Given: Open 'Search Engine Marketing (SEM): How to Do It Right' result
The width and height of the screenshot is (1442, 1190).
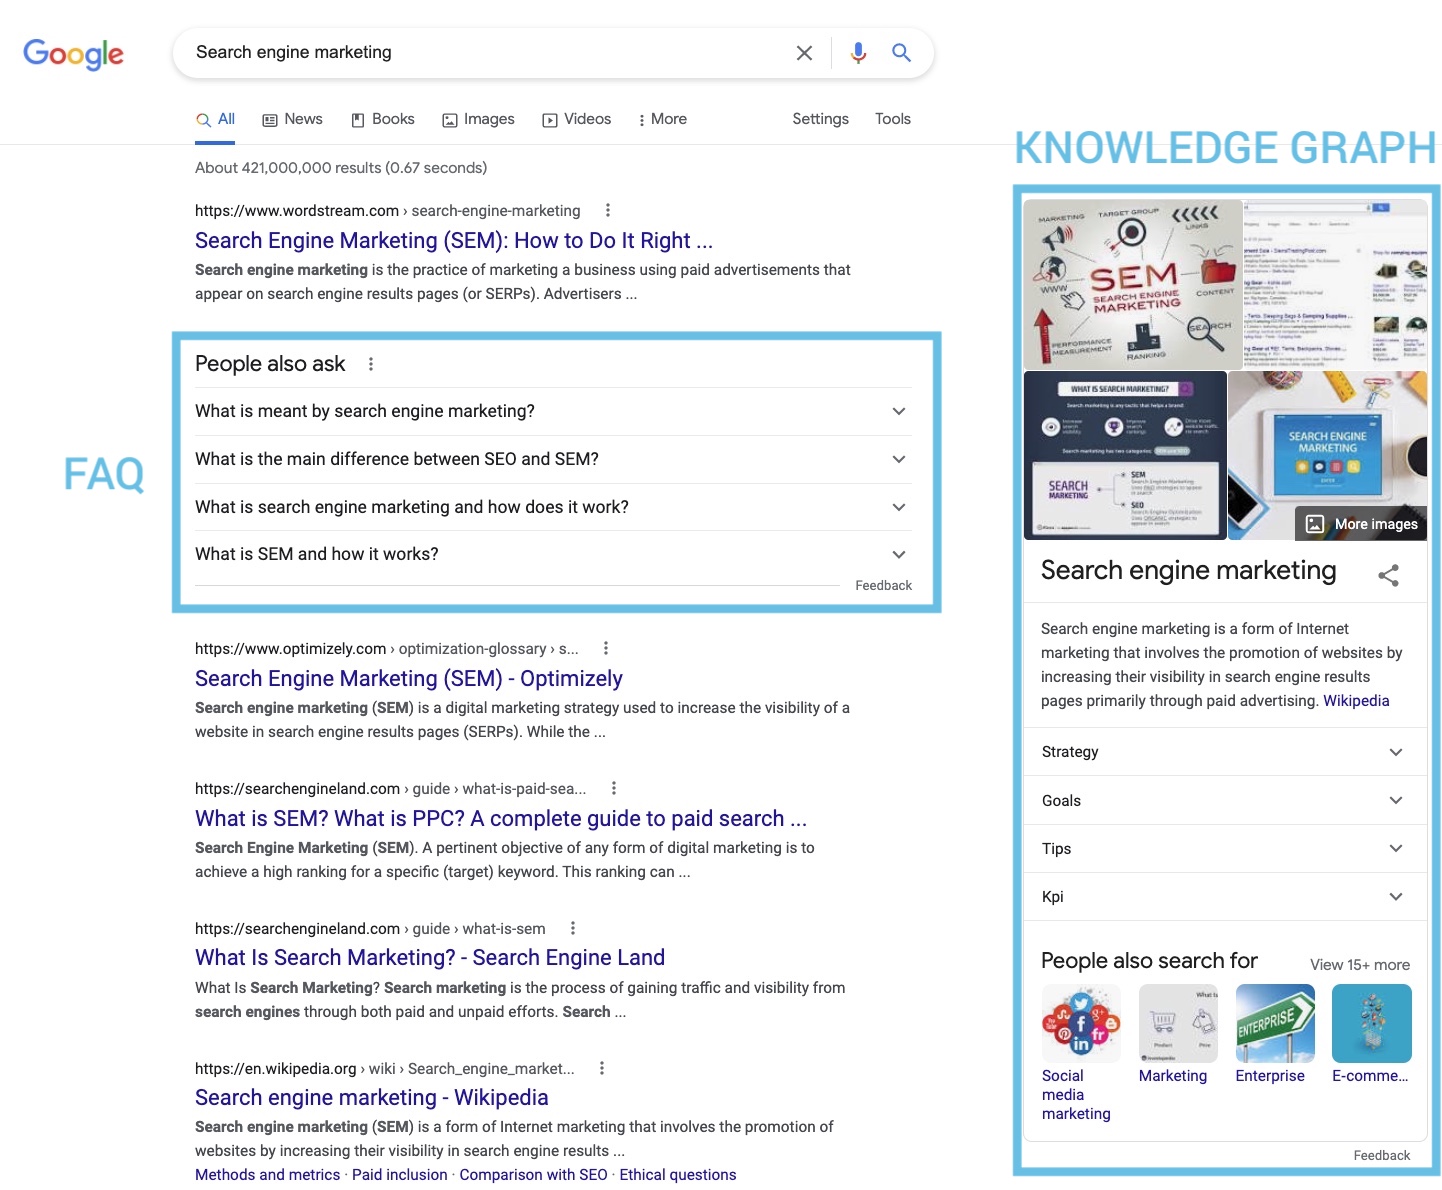Looking at the screenshot, I should click(x=454, y=241).
